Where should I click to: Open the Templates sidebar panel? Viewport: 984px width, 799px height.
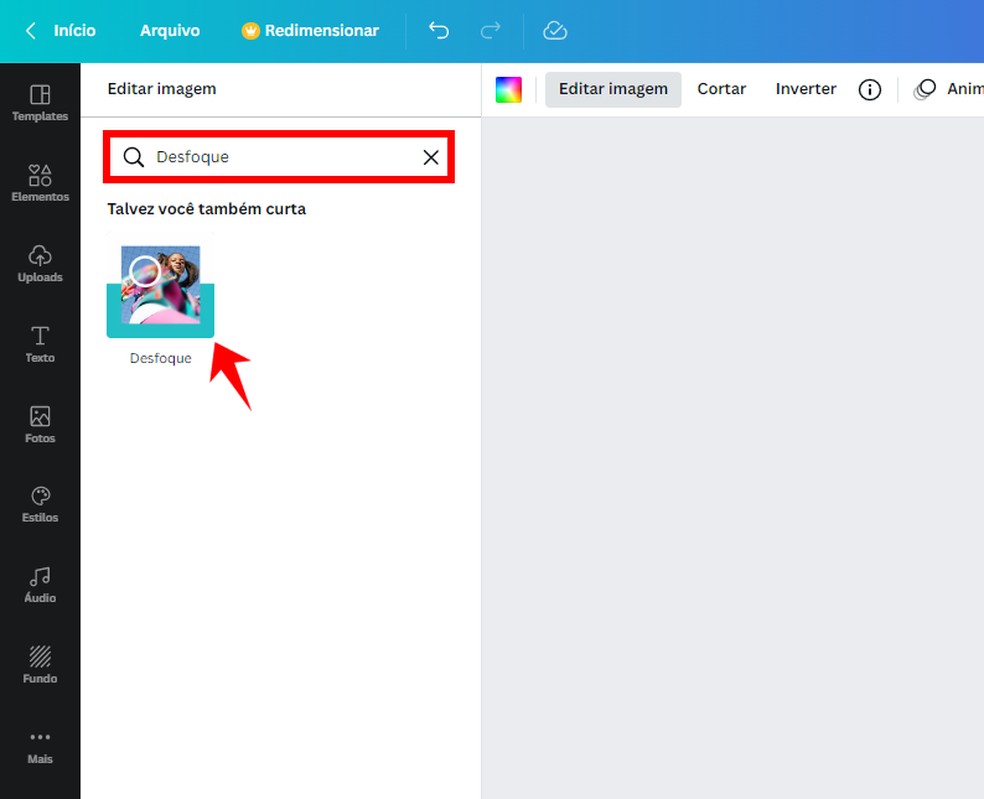(x=40, y=103)
